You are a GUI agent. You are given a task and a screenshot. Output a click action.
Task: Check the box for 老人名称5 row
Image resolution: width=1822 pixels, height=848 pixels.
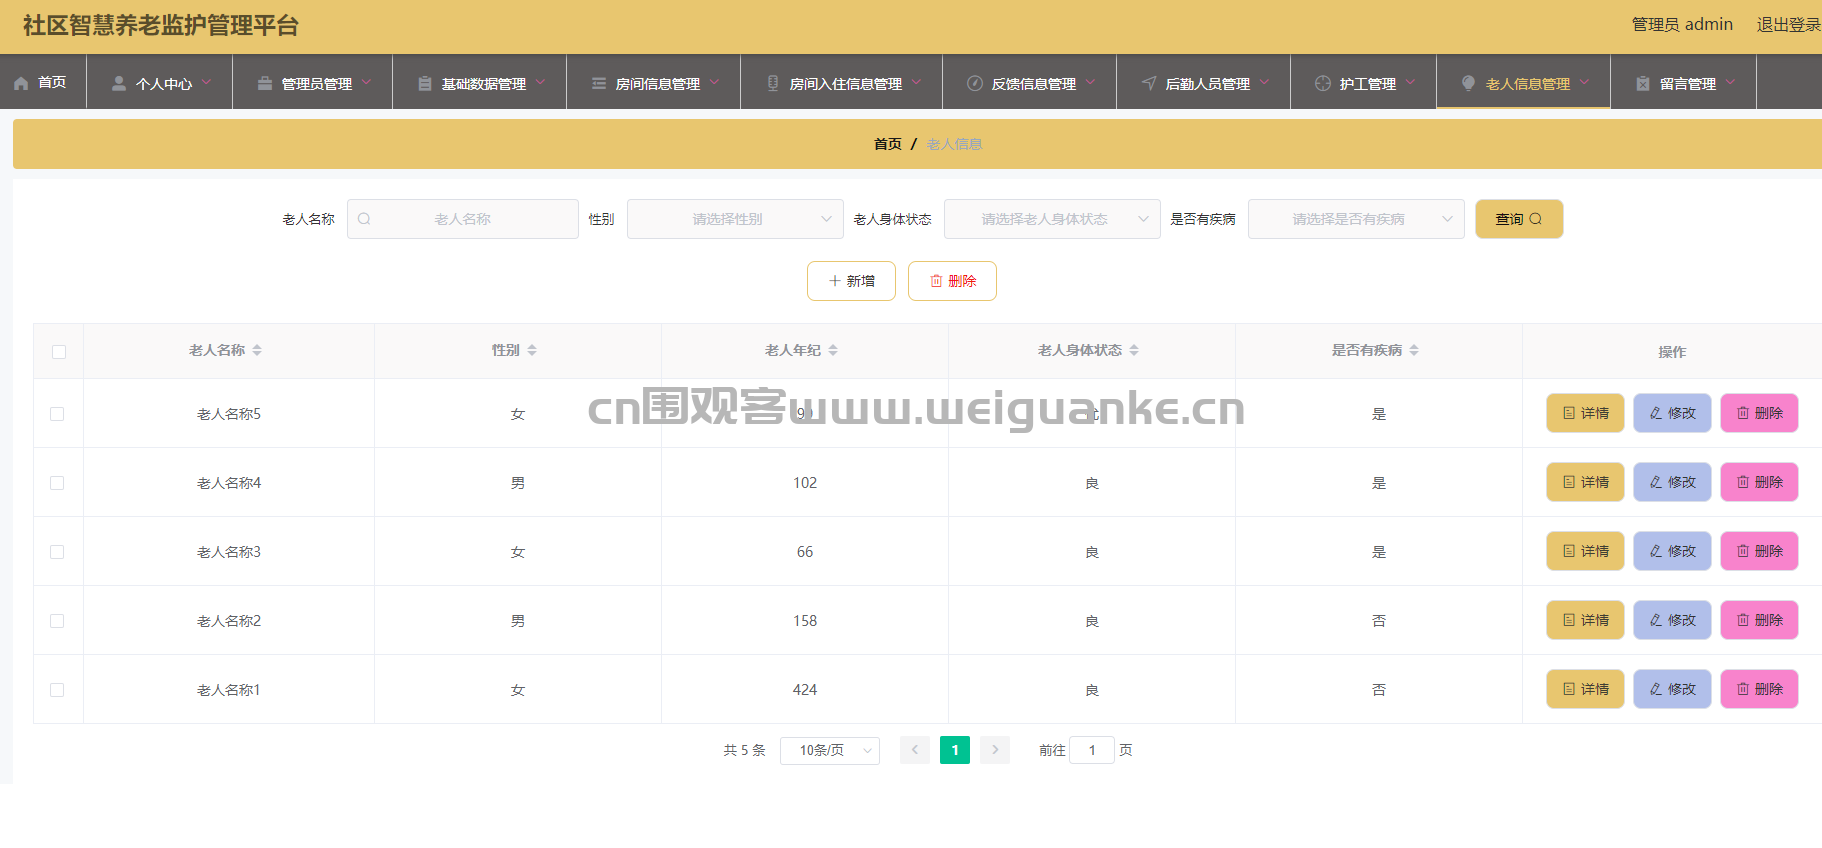click(57, 414)
